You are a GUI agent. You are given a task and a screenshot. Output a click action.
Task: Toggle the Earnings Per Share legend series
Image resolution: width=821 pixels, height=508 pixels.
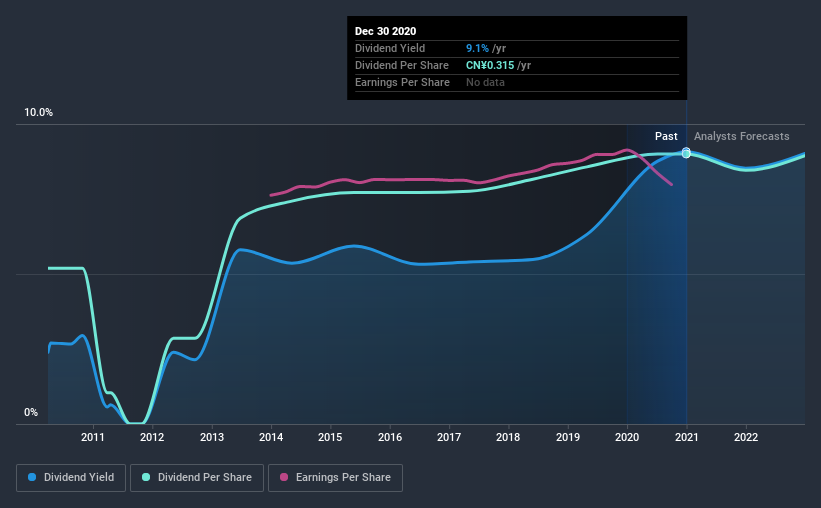tap(336, 478)
